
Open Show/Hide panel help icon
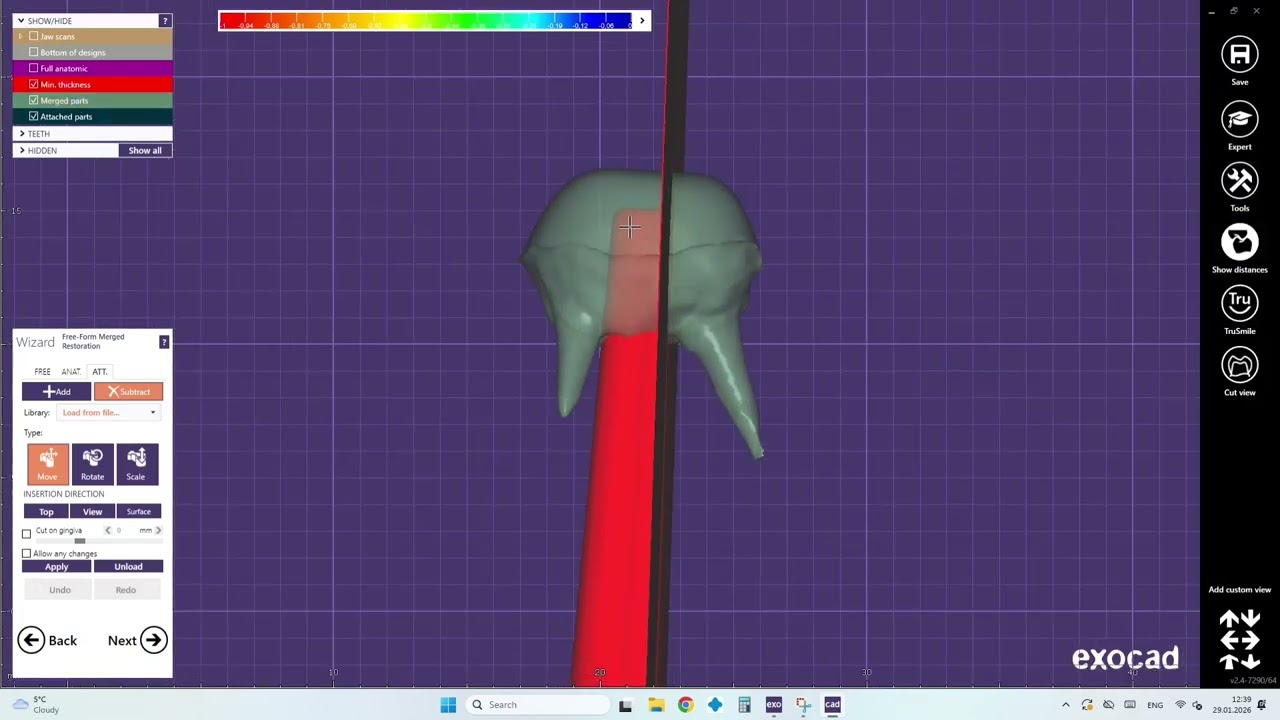(165, 20)
